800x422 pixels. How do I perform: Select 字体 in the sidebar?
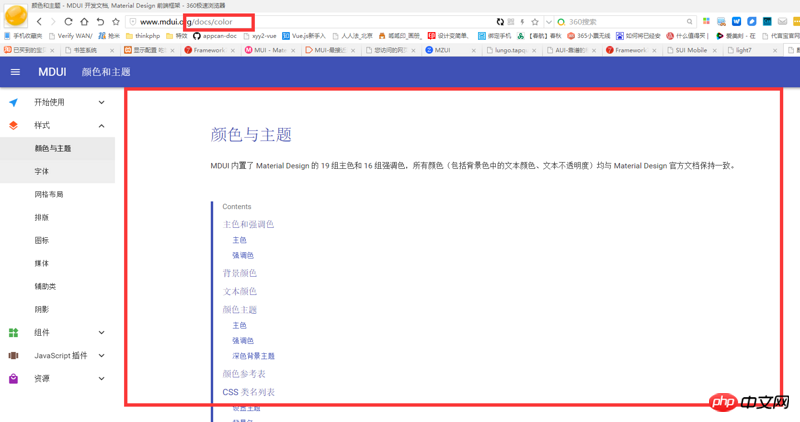pyautogui.click(x=57, y=171)
